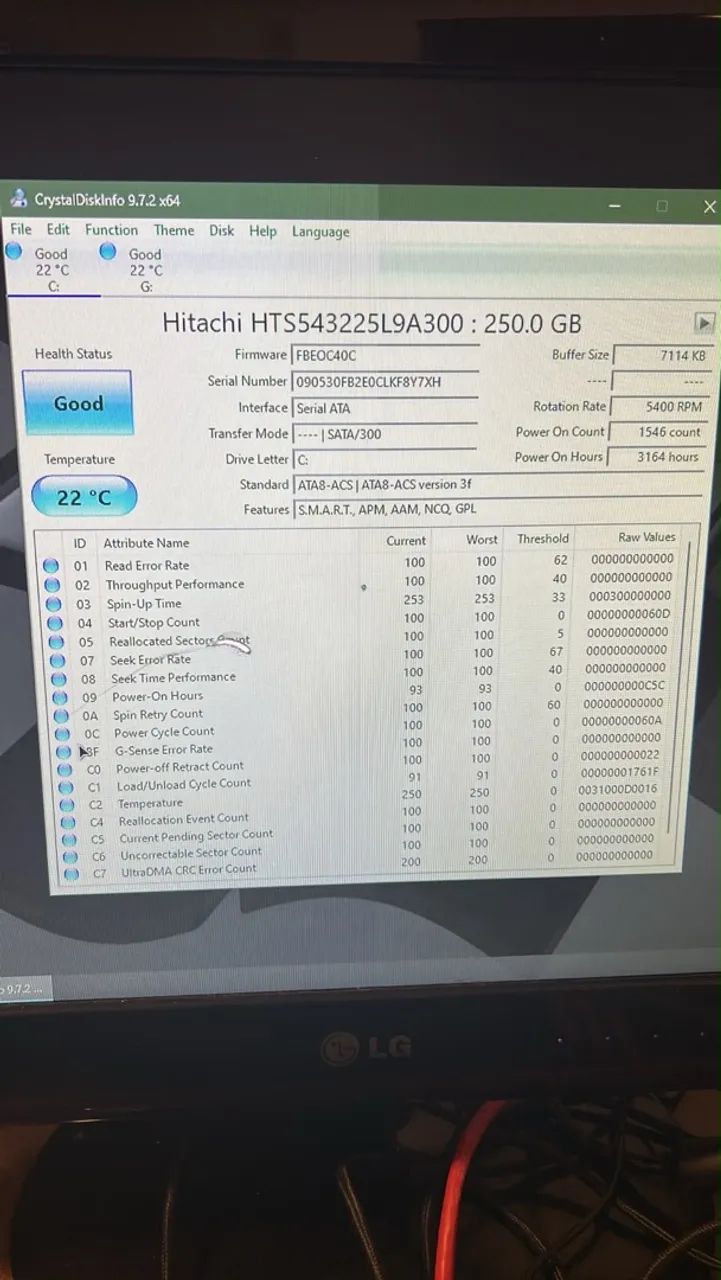This screenshot has height=1280, width=721.
Task: Click the status icon for Power Cycle Count
Action: pyautogui.click(x=63, y=734)
